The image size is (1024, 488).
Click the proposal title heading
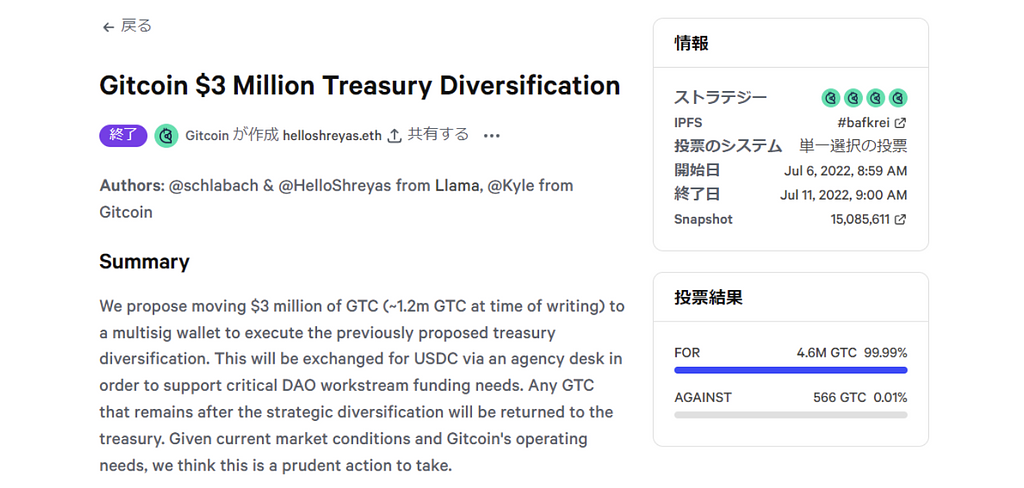click(x=360, y=86)
